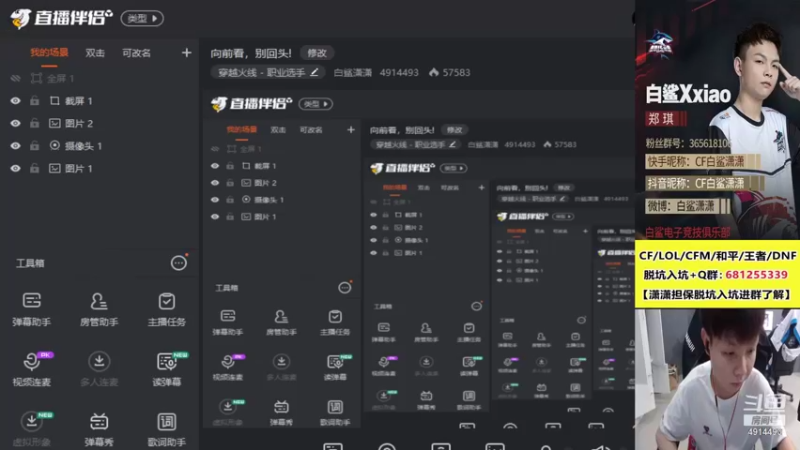
Task: Select 我的场景 tab in largest nested preview
Action: [x=242, y=130]
